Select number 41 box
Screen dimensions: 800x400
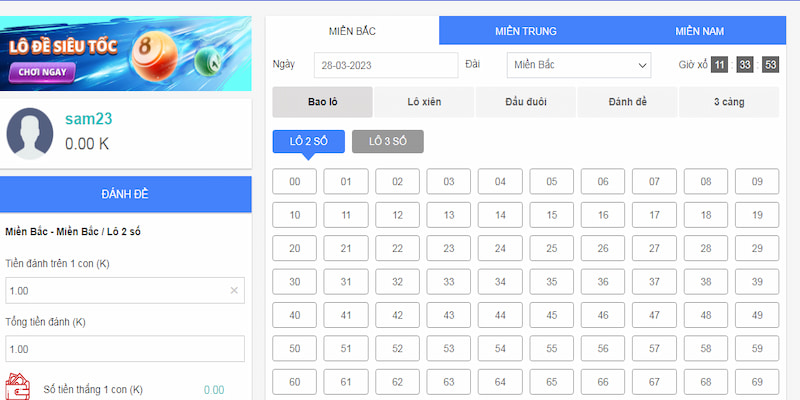coord(346,315)
